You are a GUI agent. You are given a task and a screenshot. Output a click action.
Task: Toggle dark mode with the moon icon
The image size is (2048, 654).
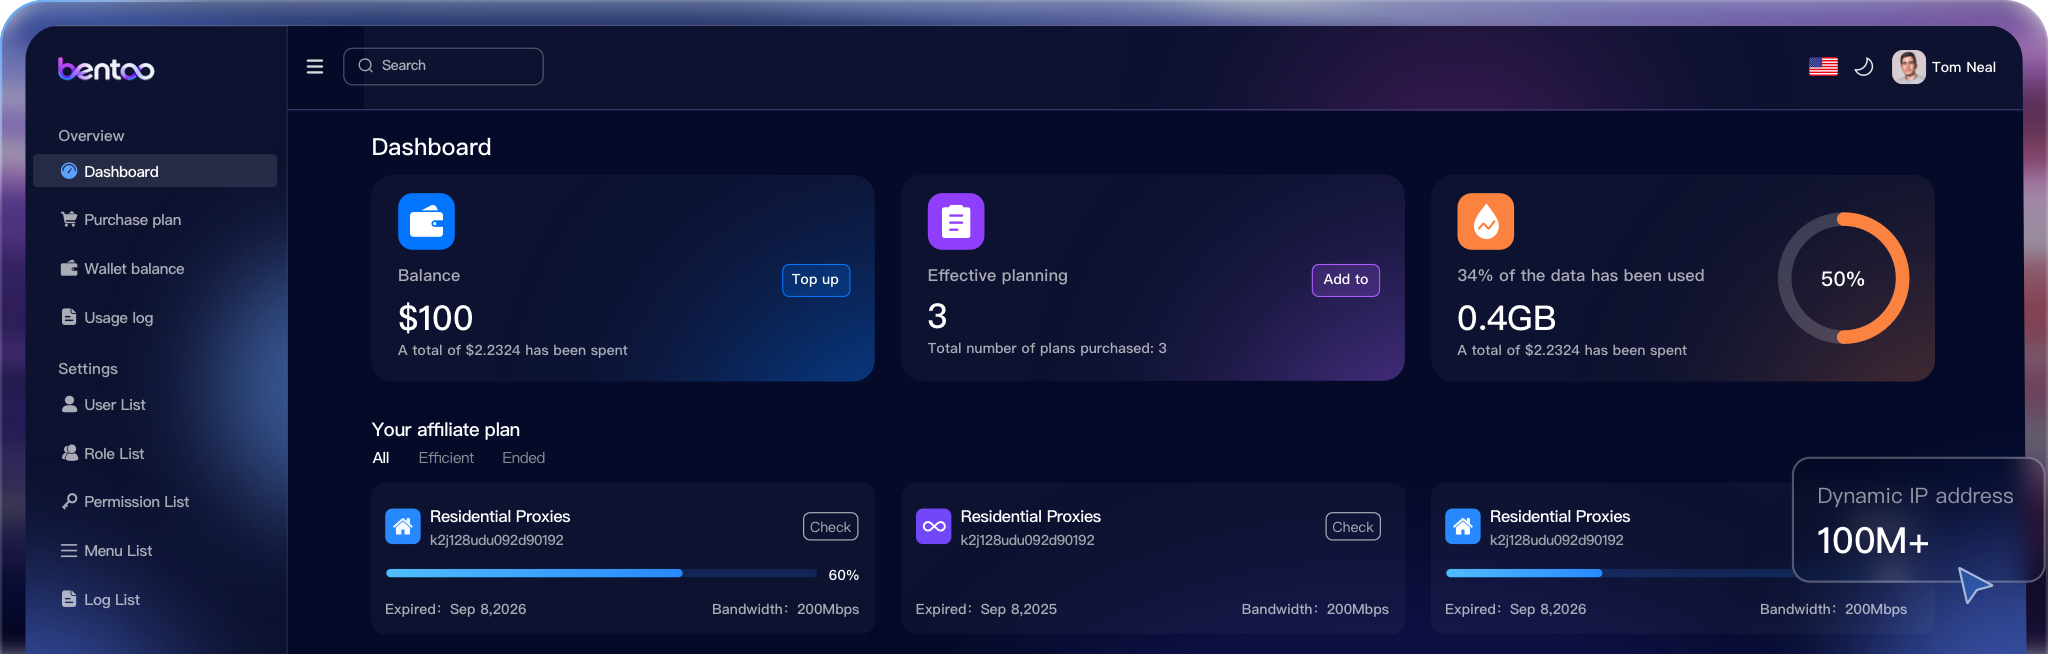pos(1863,67)
